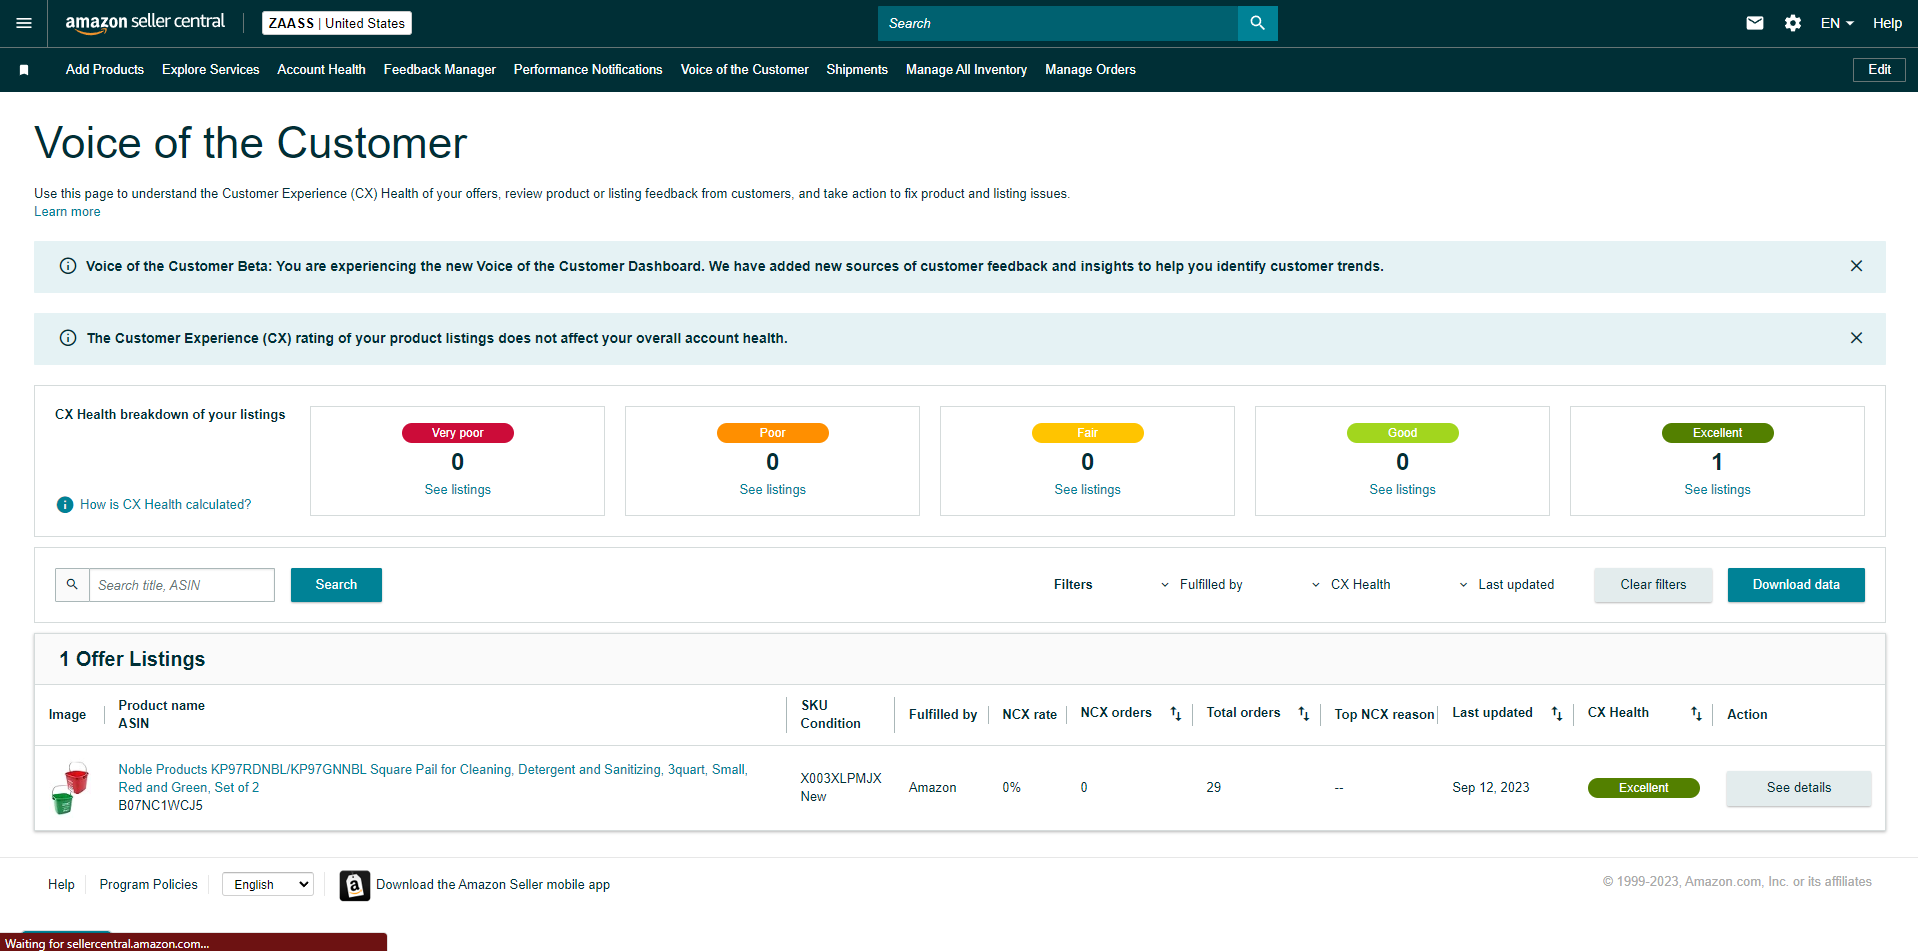The height and width of the screenshot is (951, 1918).
Task: Click the magnifier search button in header
Action: coord(1257,23)
